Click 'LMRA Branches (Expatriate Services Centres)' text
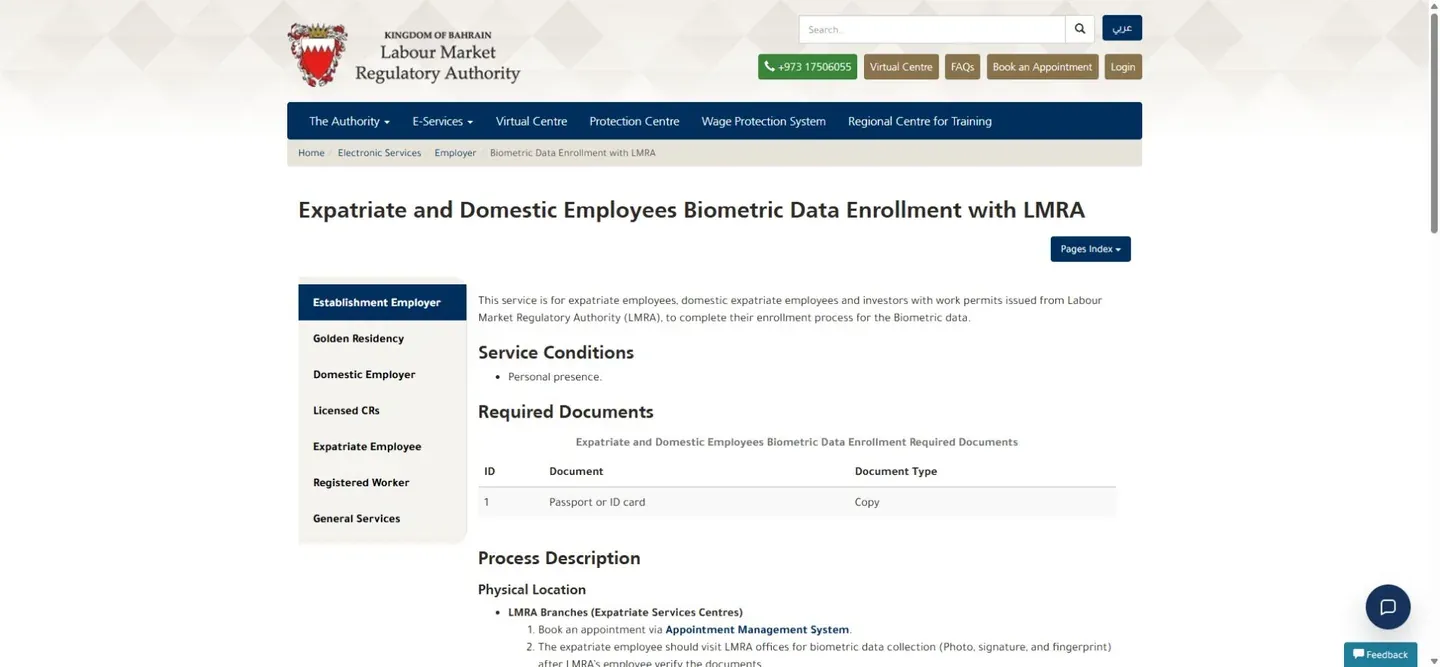This screenshot has height=667, width=1440. tap(625, 612)
